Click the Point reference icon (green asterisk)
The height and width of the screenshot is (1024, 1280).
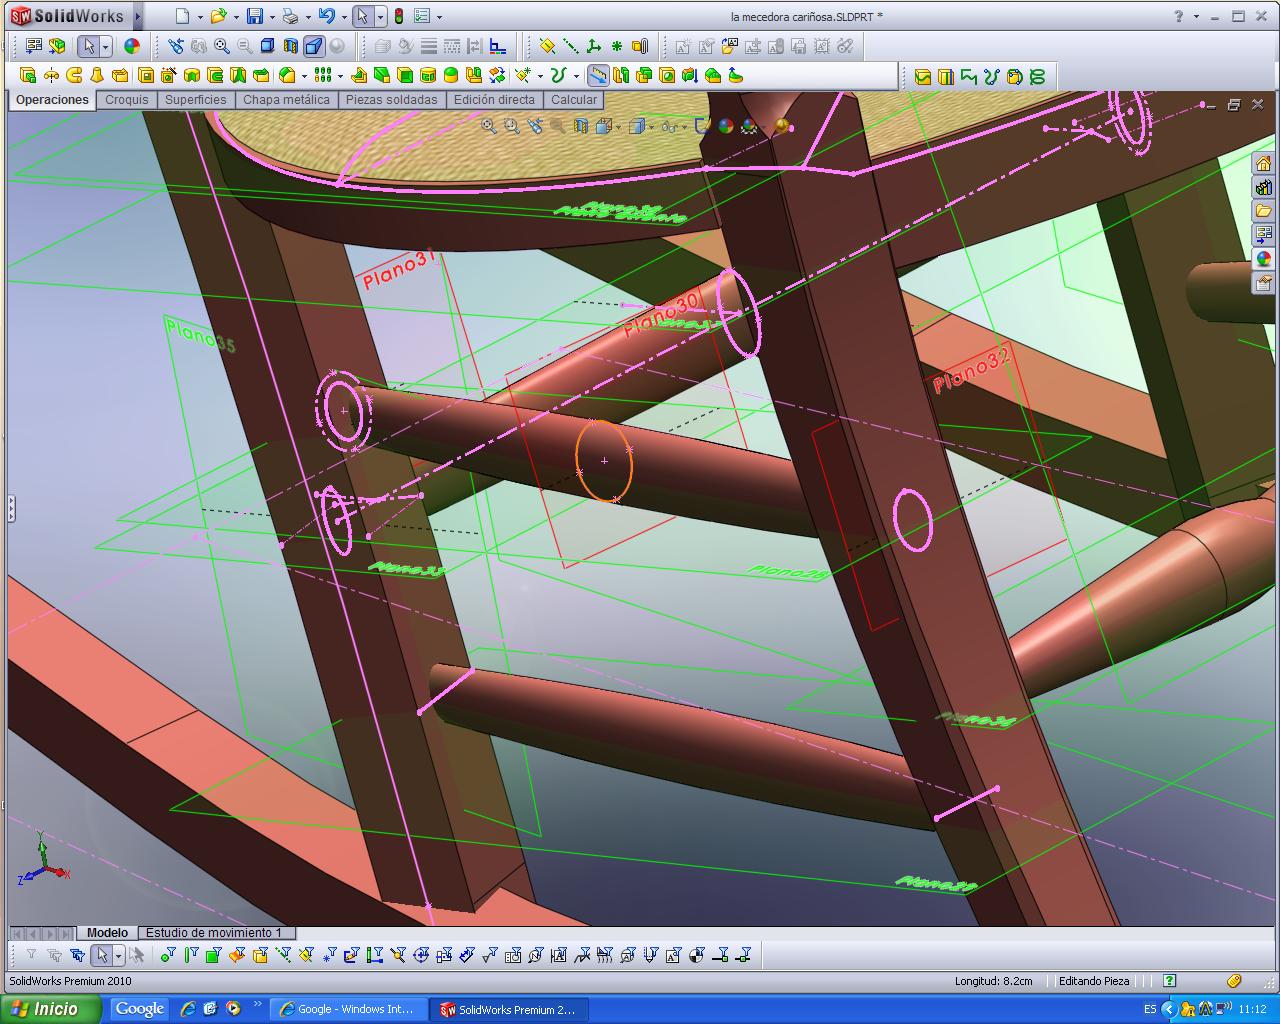click(617, 46)
